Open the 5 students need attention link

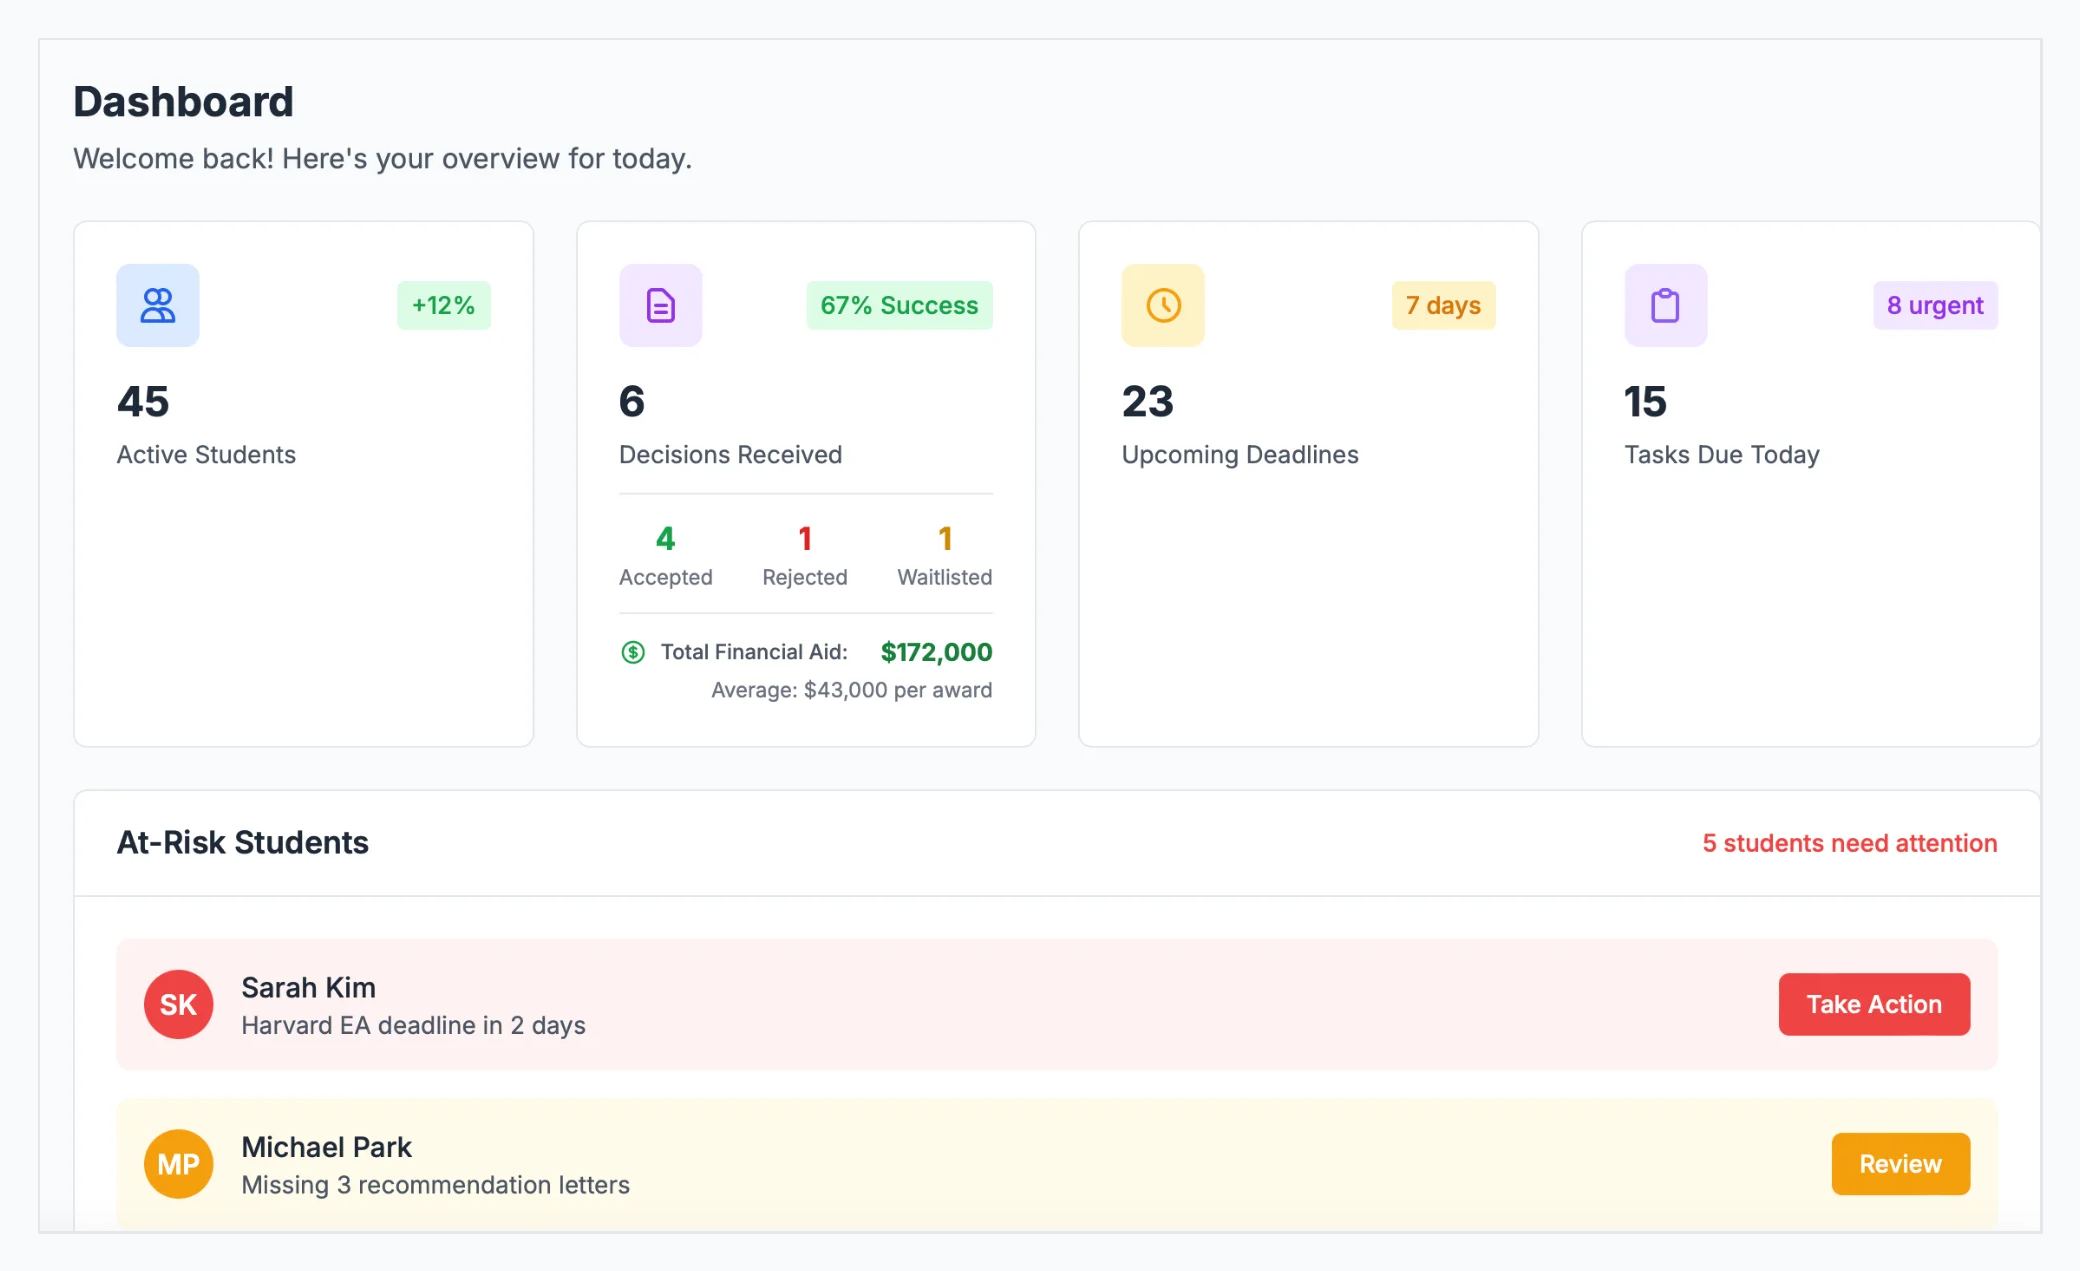click(1848, 843)
